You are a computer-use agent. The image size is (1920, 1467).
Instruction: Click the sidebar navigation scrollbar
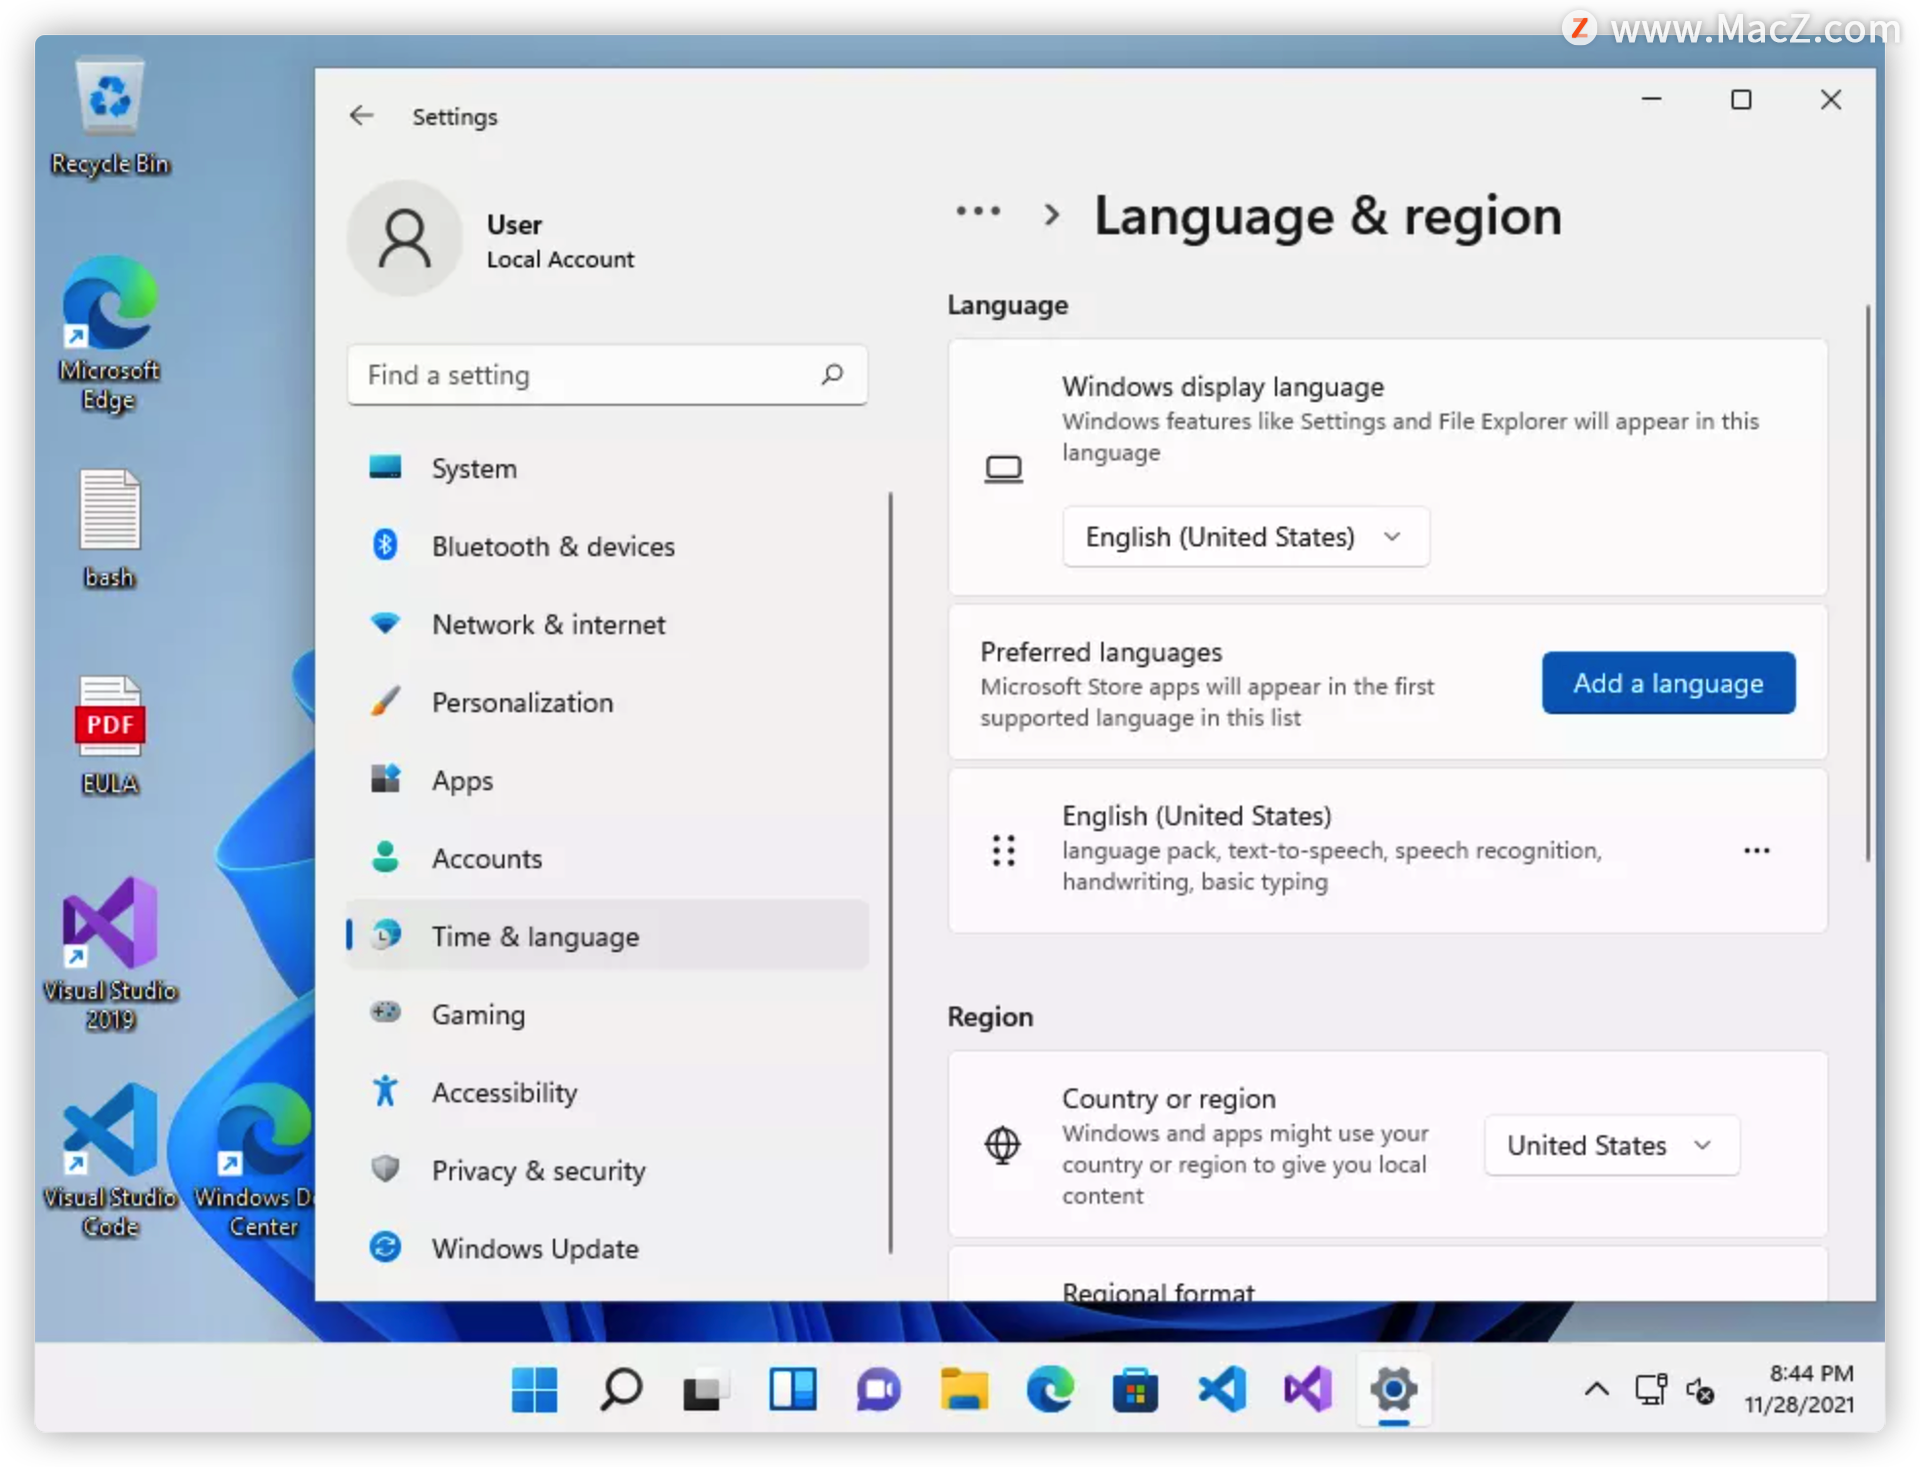click(x=890, y=872)
